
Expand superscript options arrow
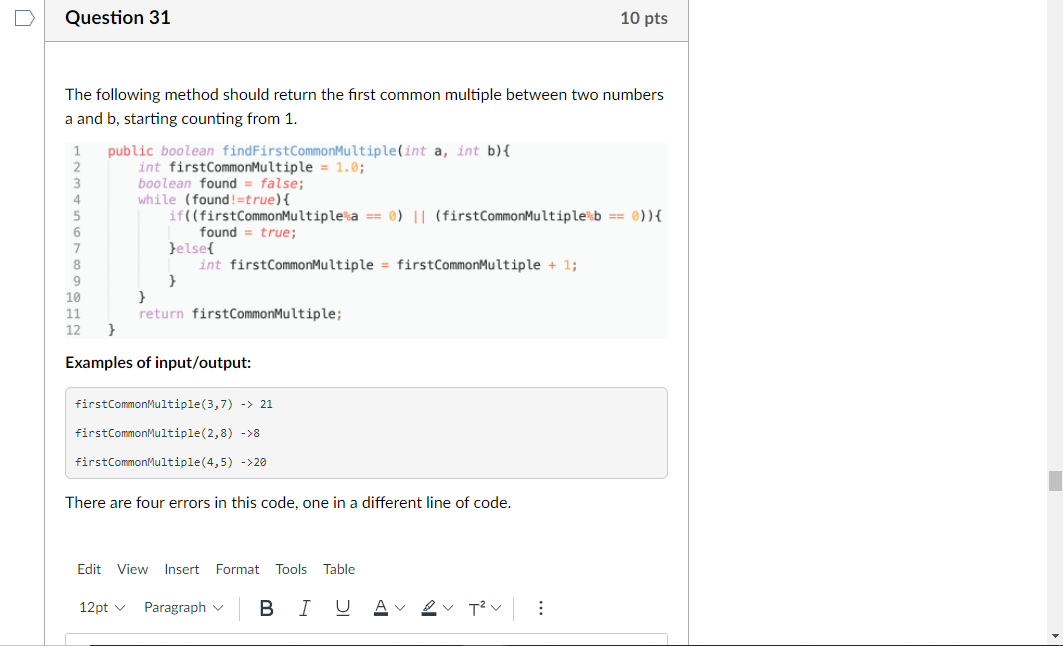(x=496, y=608)
